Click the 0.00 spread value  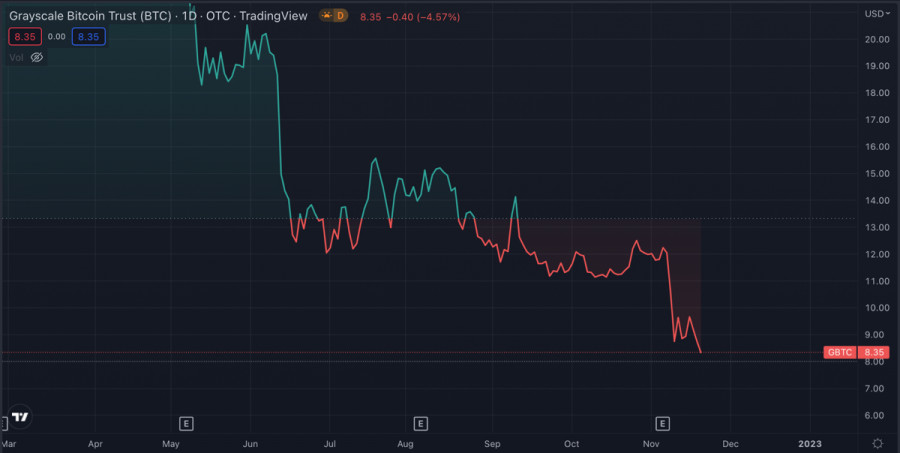click(x=56, y=37)
